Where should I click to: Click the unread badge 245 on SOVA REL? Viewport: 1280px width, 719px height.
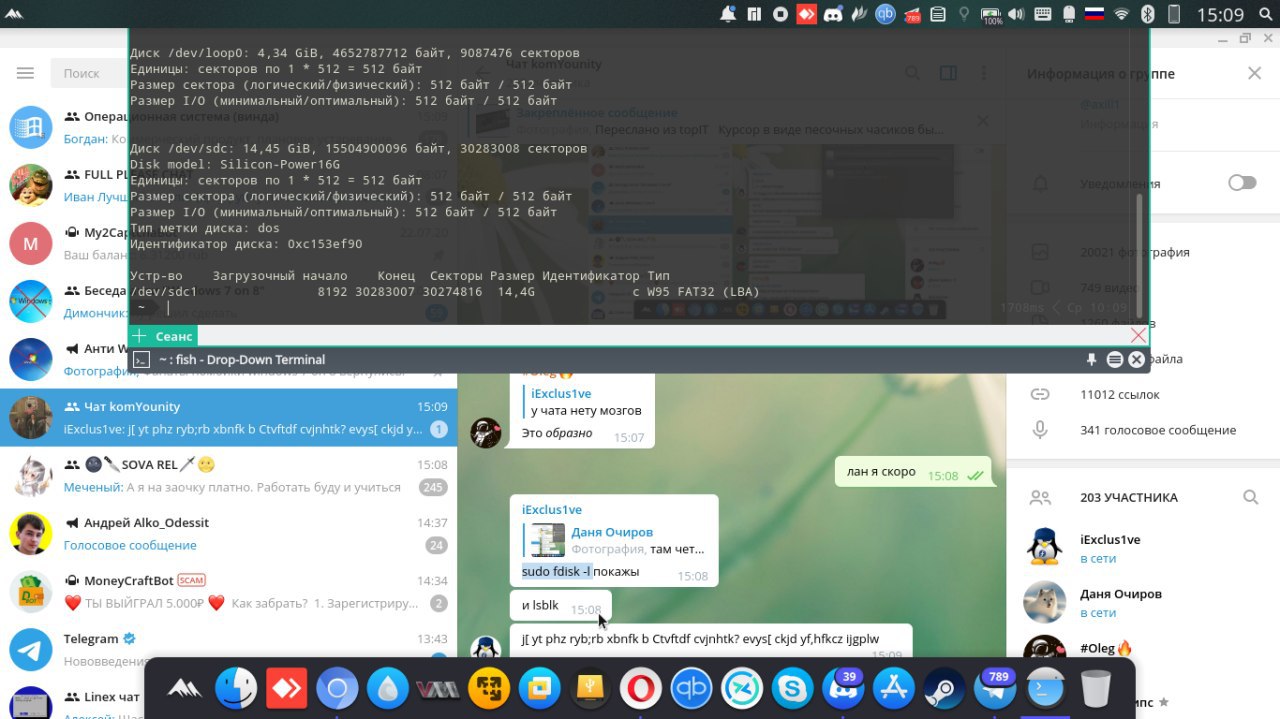(x=433, y=487)
